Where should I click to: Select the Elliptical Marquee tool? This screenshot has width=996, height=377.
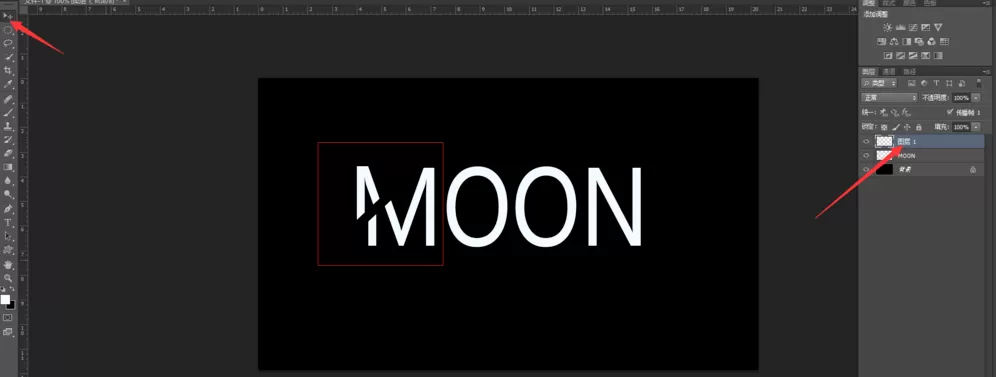click(8, 30)
